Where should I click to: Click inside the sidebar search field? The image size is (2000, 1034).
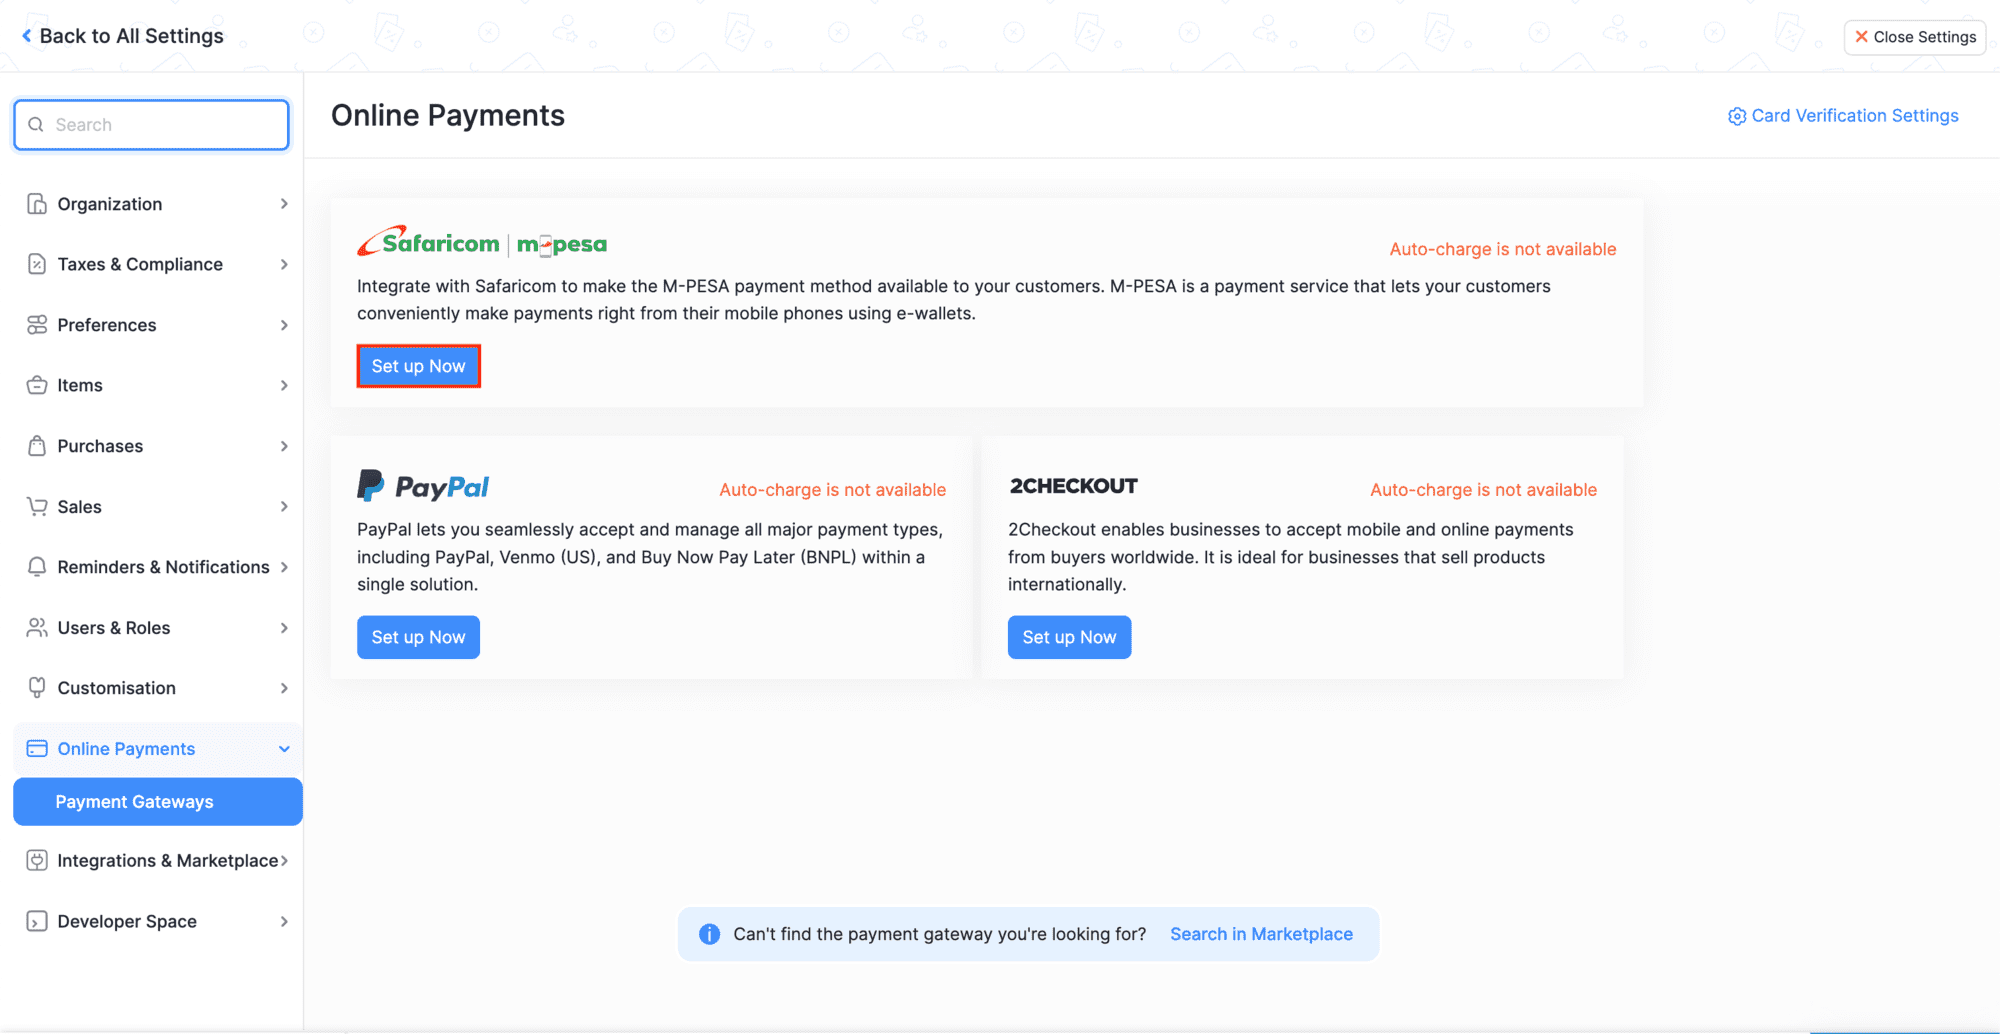(x=150, y=124)
